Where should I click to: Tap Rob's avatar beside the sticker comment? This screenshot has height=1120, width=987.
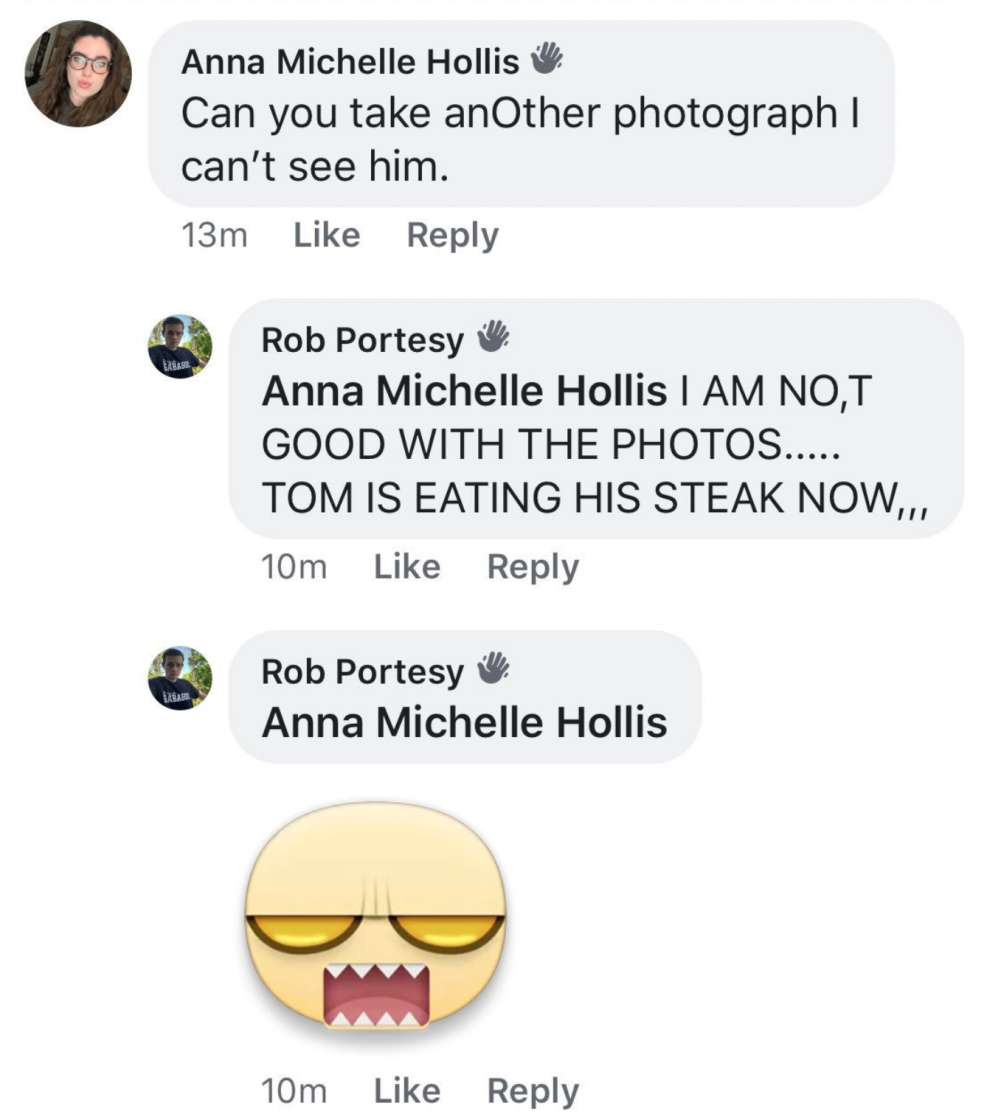(180, 678)
